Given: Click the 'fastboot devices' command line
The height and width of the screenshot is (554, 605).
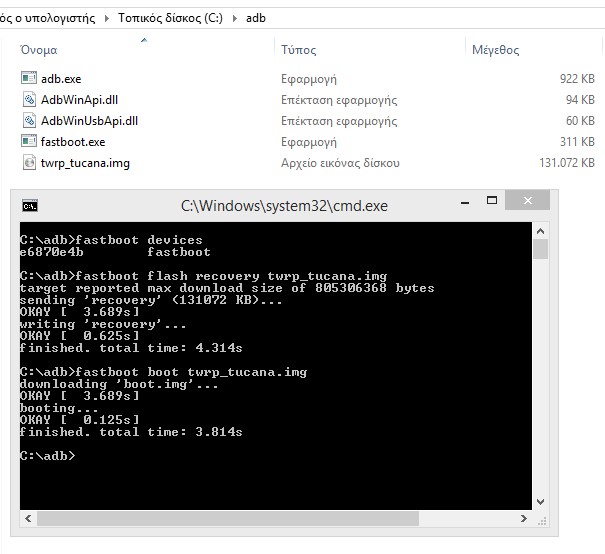Looking at the screenshot, I should tap(111, 240).
